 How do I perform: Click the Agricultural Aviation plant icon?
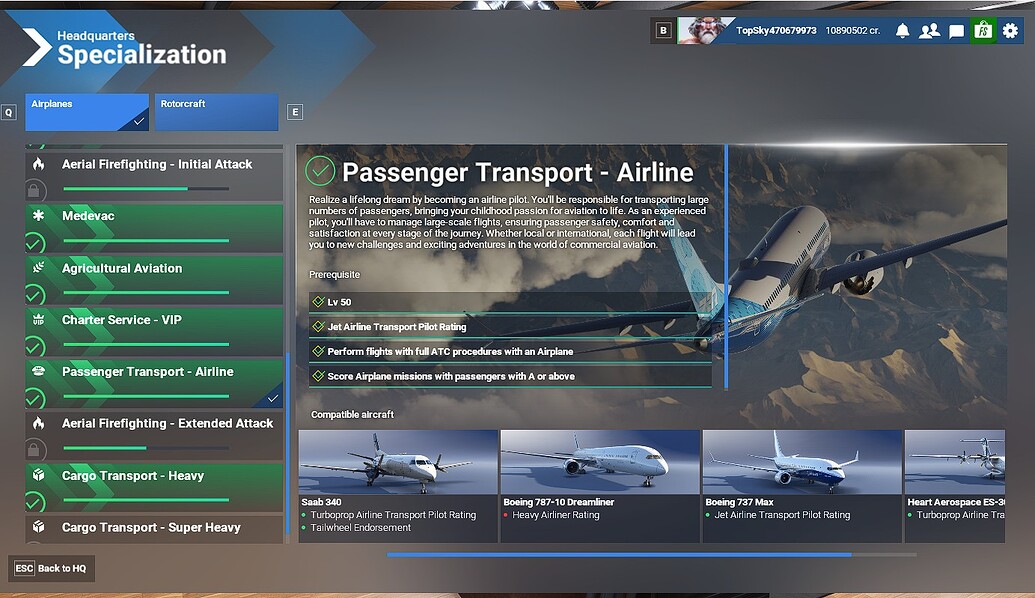[38, 267]
